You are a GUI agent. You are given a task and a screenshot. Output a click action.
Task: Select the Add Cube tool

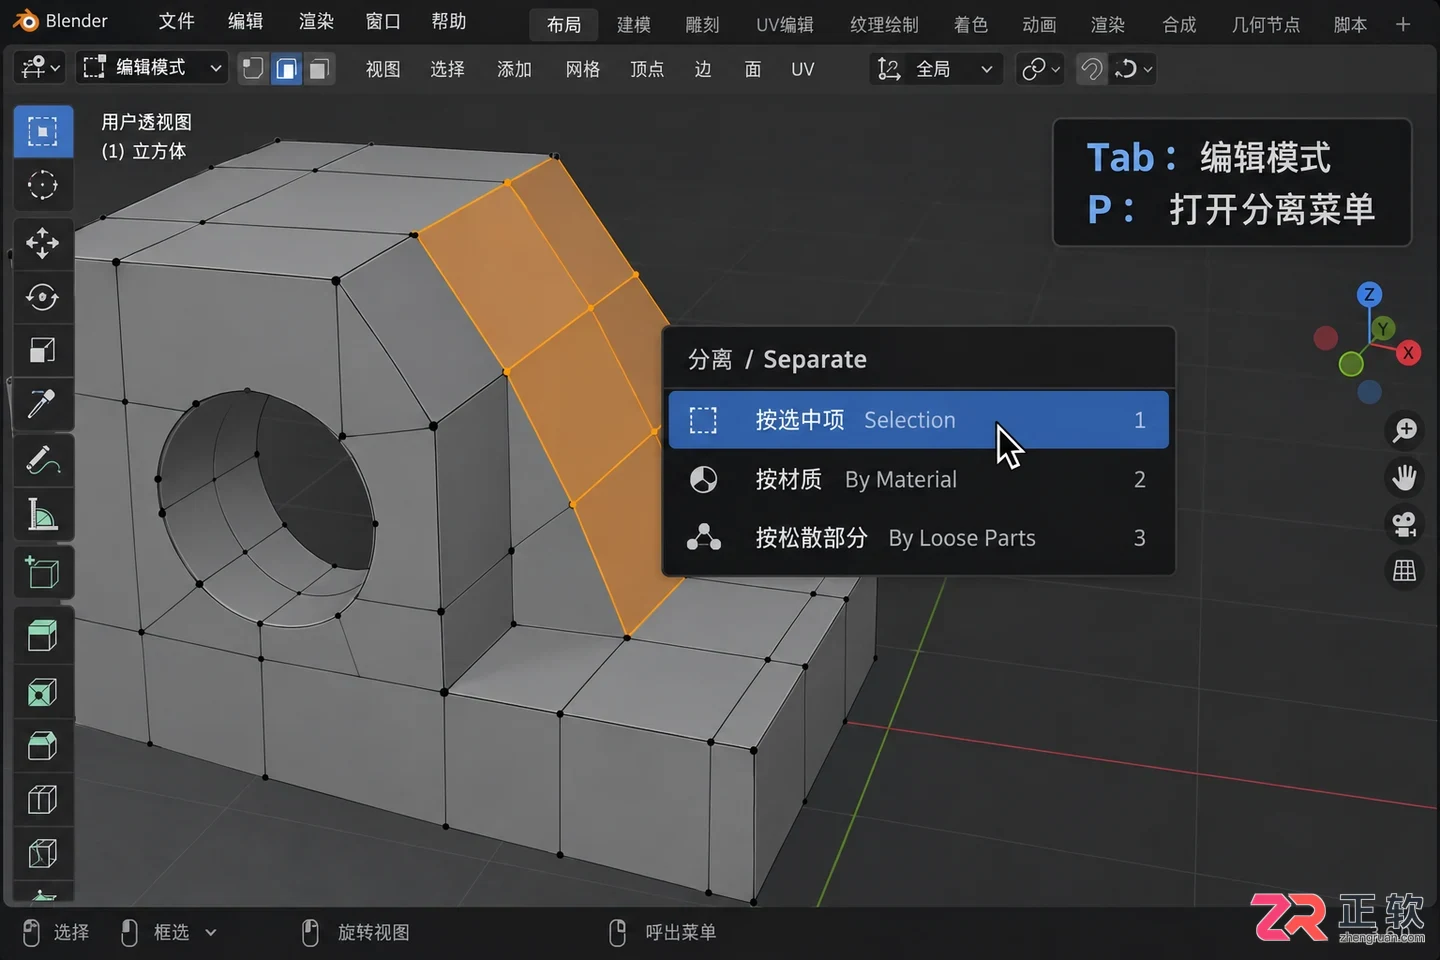tap(43, 572)
